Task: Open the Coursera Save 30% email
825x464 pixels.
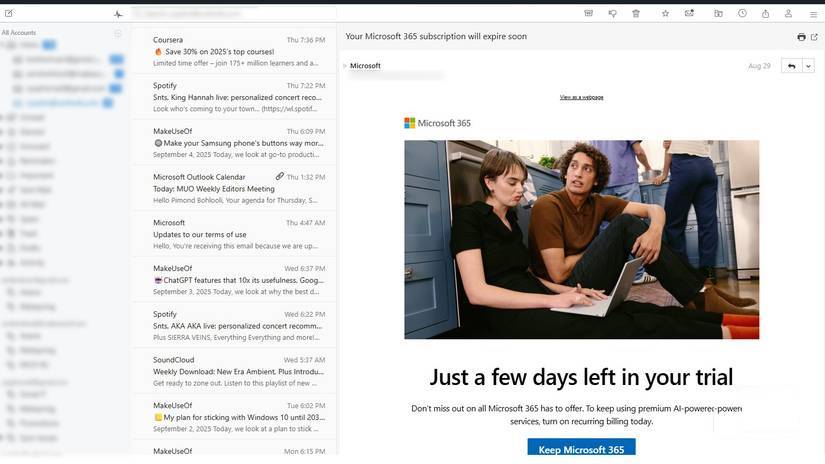Action: 234,52
